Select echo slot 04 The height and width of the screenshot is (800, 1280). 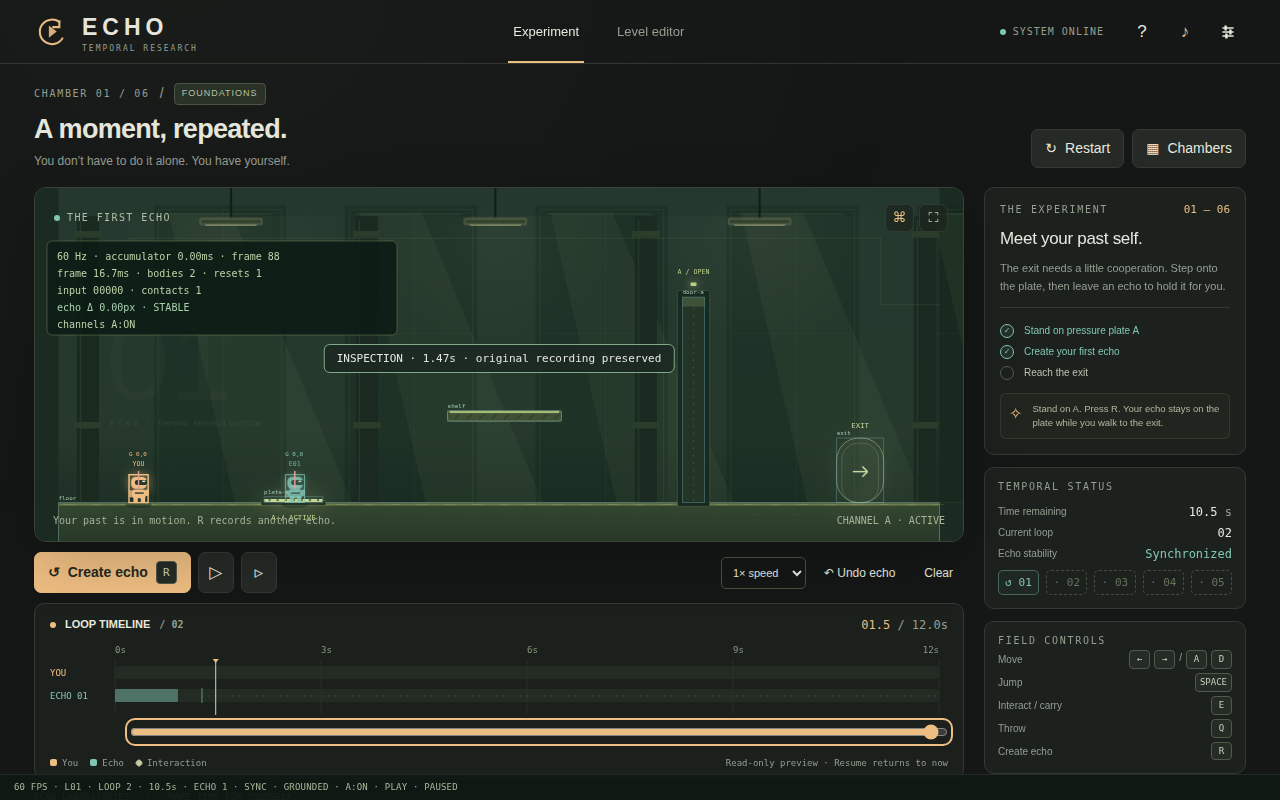[x=1163, y=582]
